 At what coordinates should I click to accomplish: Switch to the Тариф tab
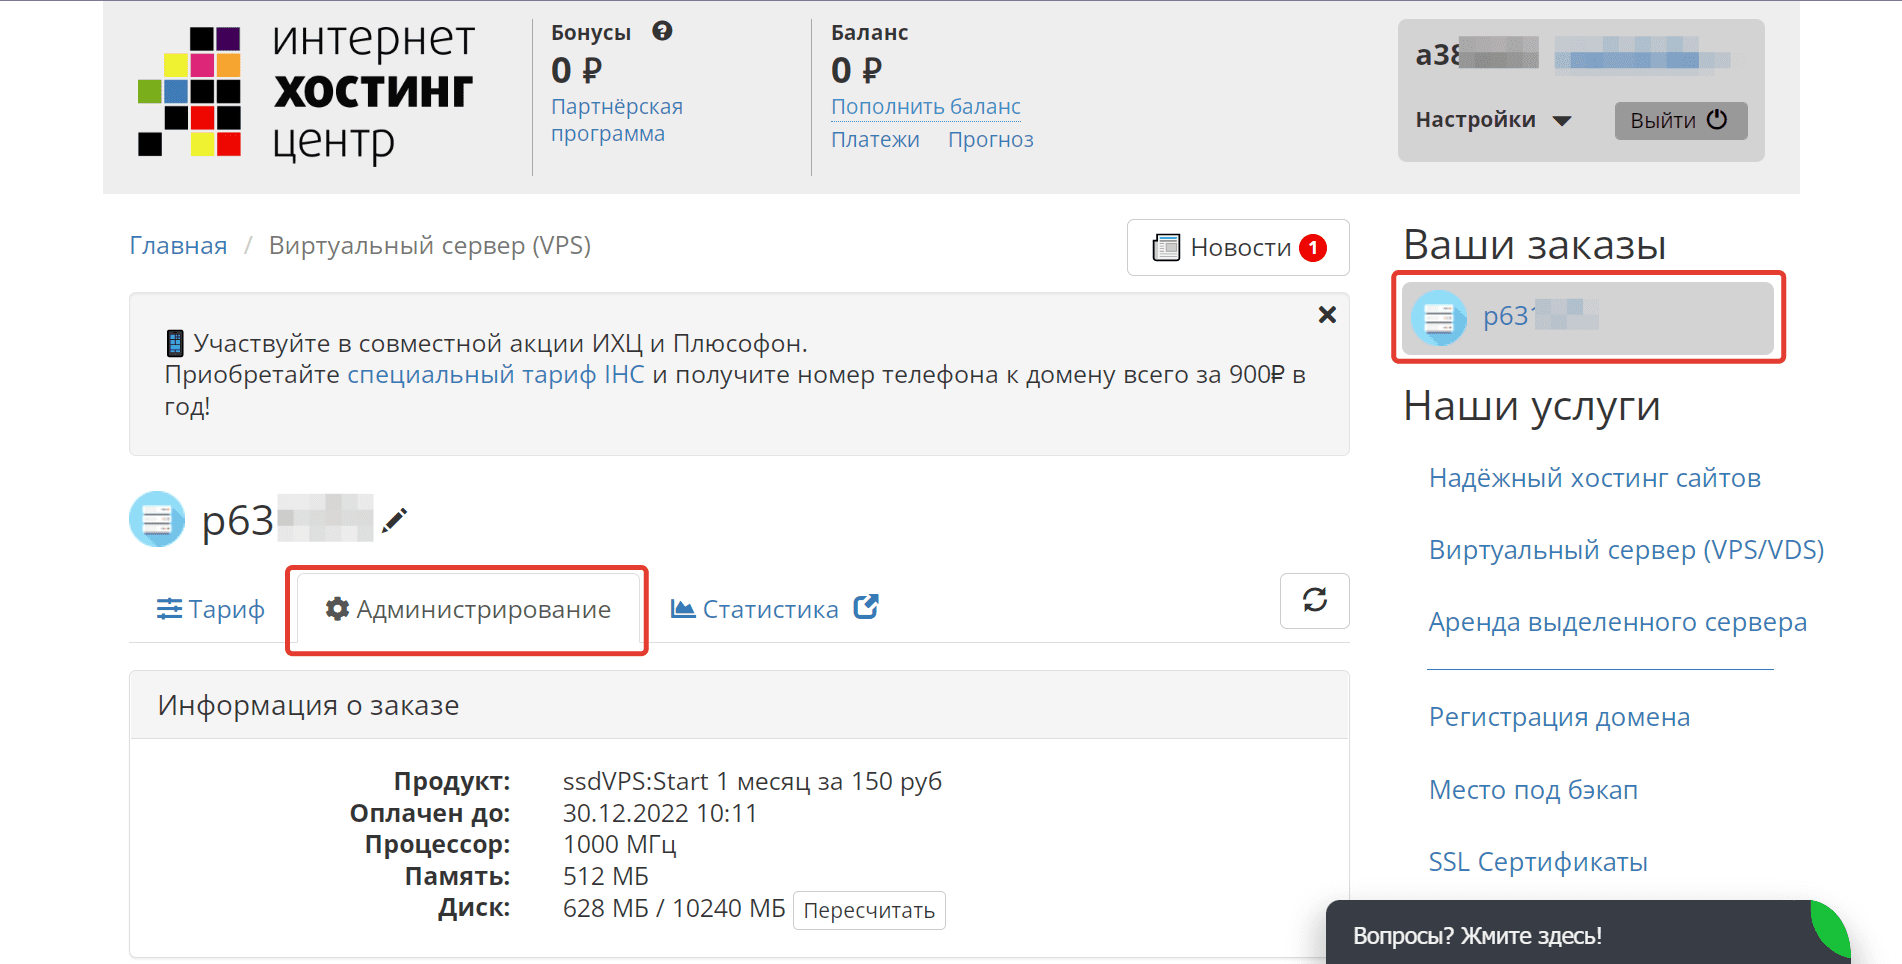211,609
